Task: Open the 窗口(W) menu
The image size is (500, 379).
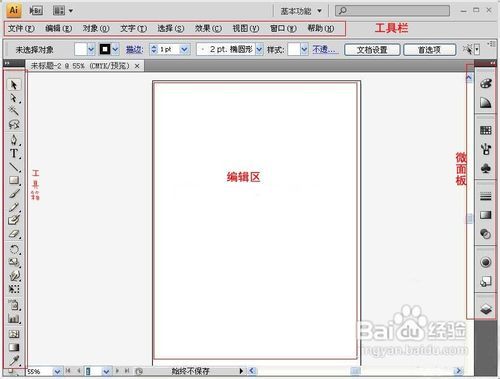Action: 283,29
